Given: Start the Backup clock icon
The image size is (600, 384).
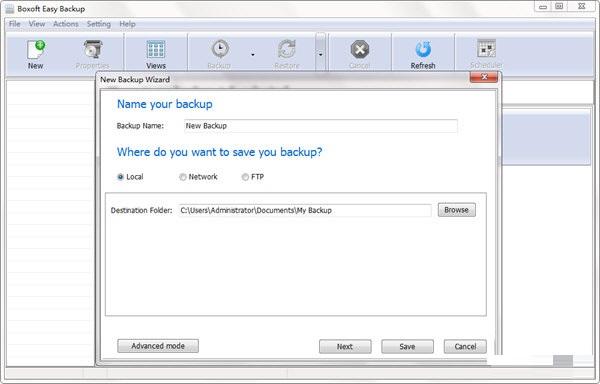Looking at the screenshot, I should click(220, 49).
